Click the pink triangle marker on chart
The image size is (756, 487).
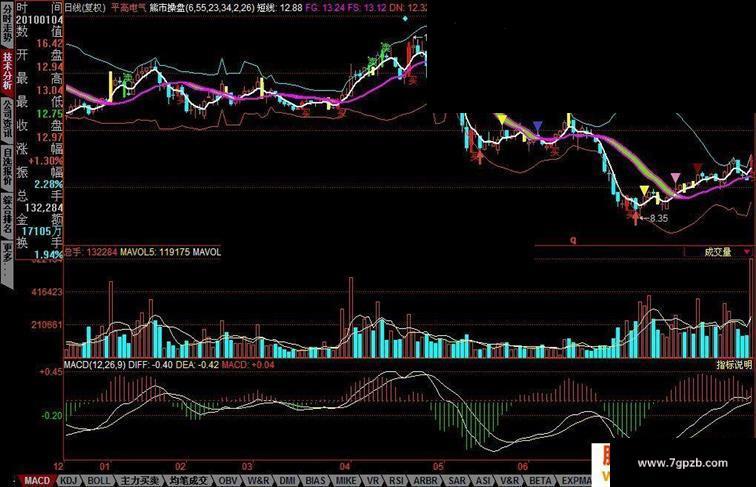[676, 177]
